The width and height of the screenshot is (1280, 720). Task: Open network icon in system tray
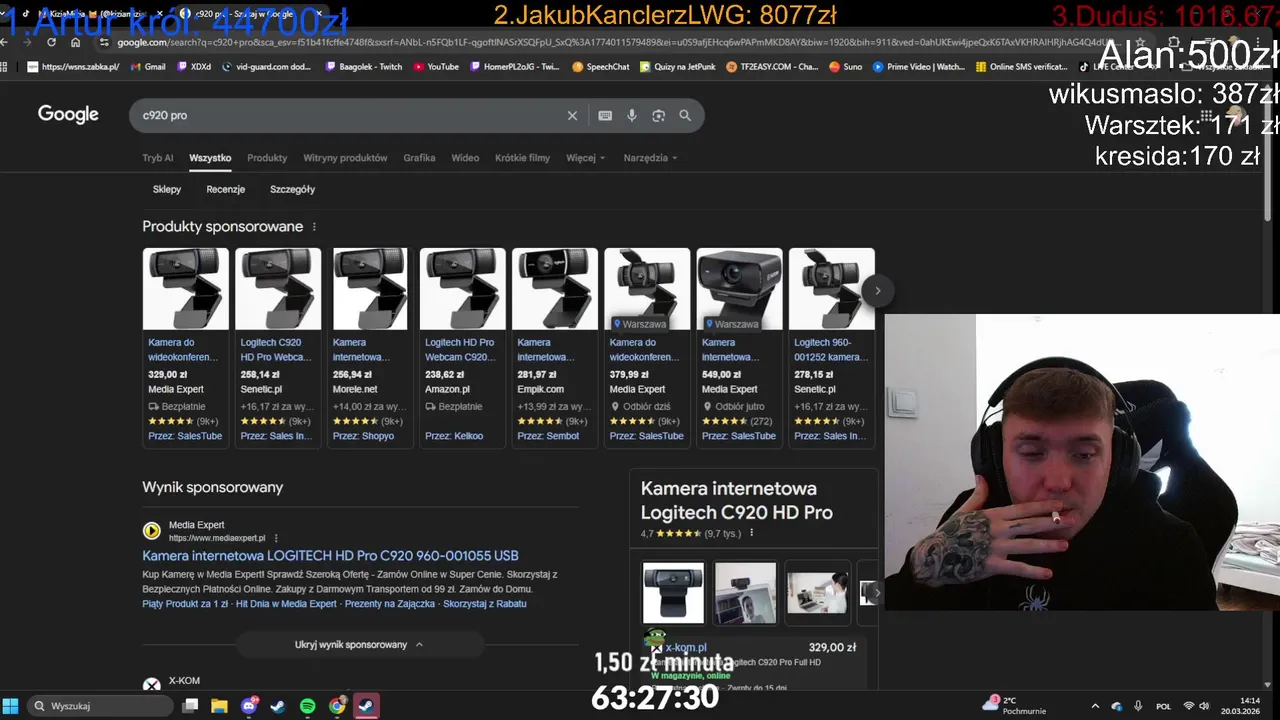tap(1189, 706)
